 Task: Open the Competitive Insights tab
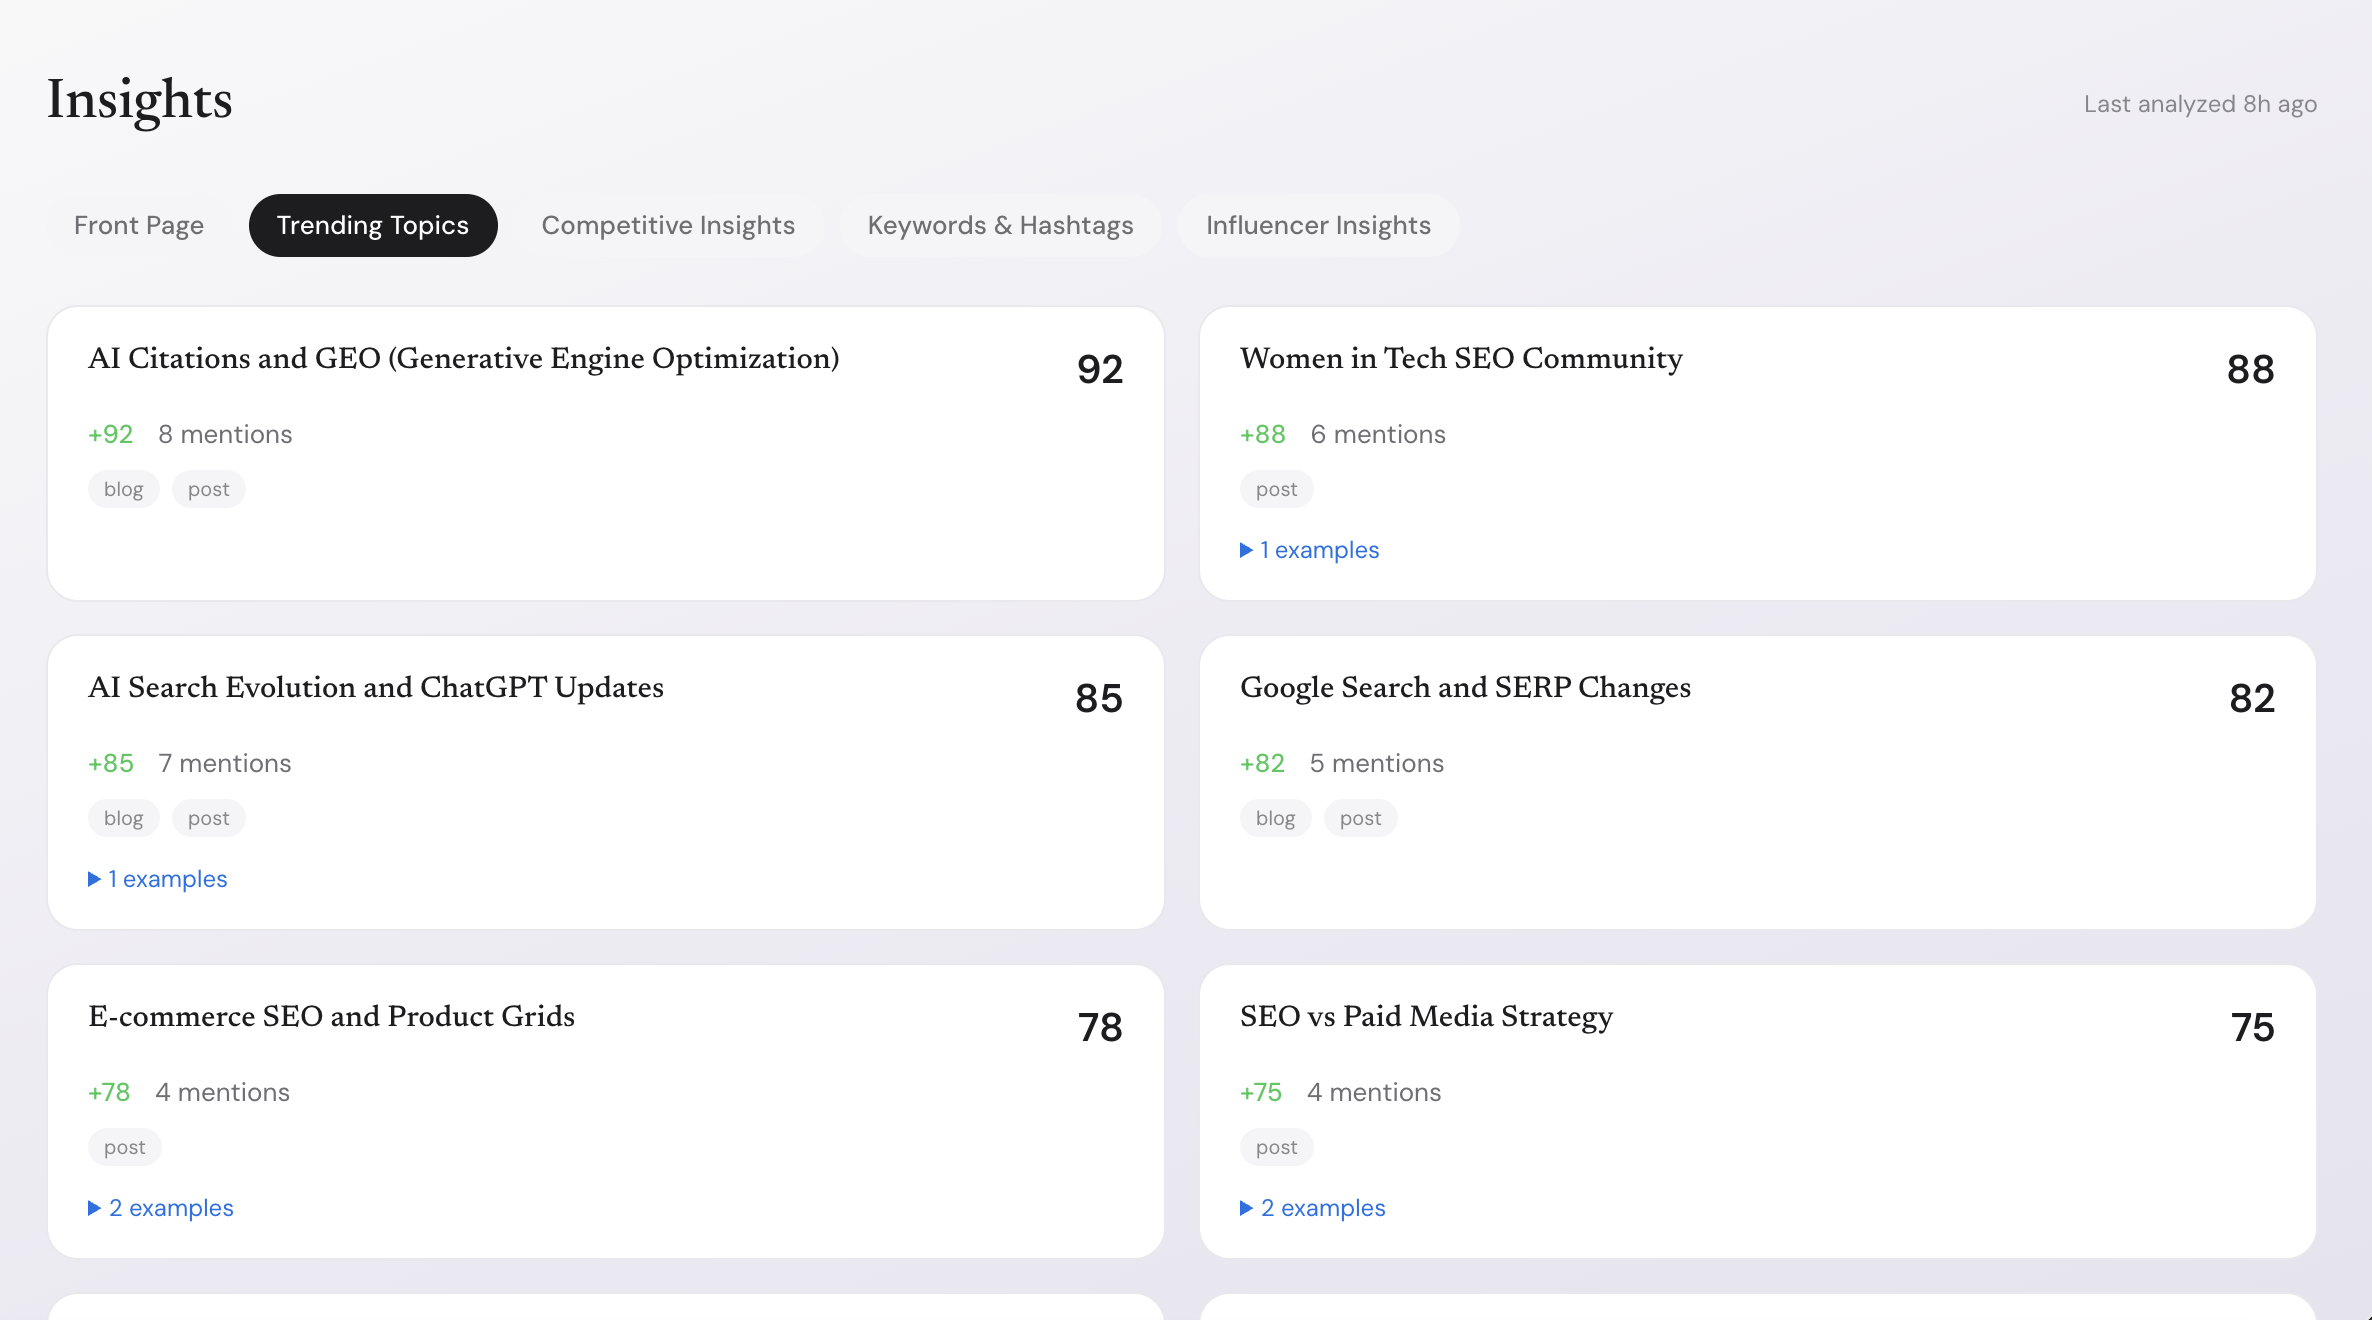(x=668, y=225)
